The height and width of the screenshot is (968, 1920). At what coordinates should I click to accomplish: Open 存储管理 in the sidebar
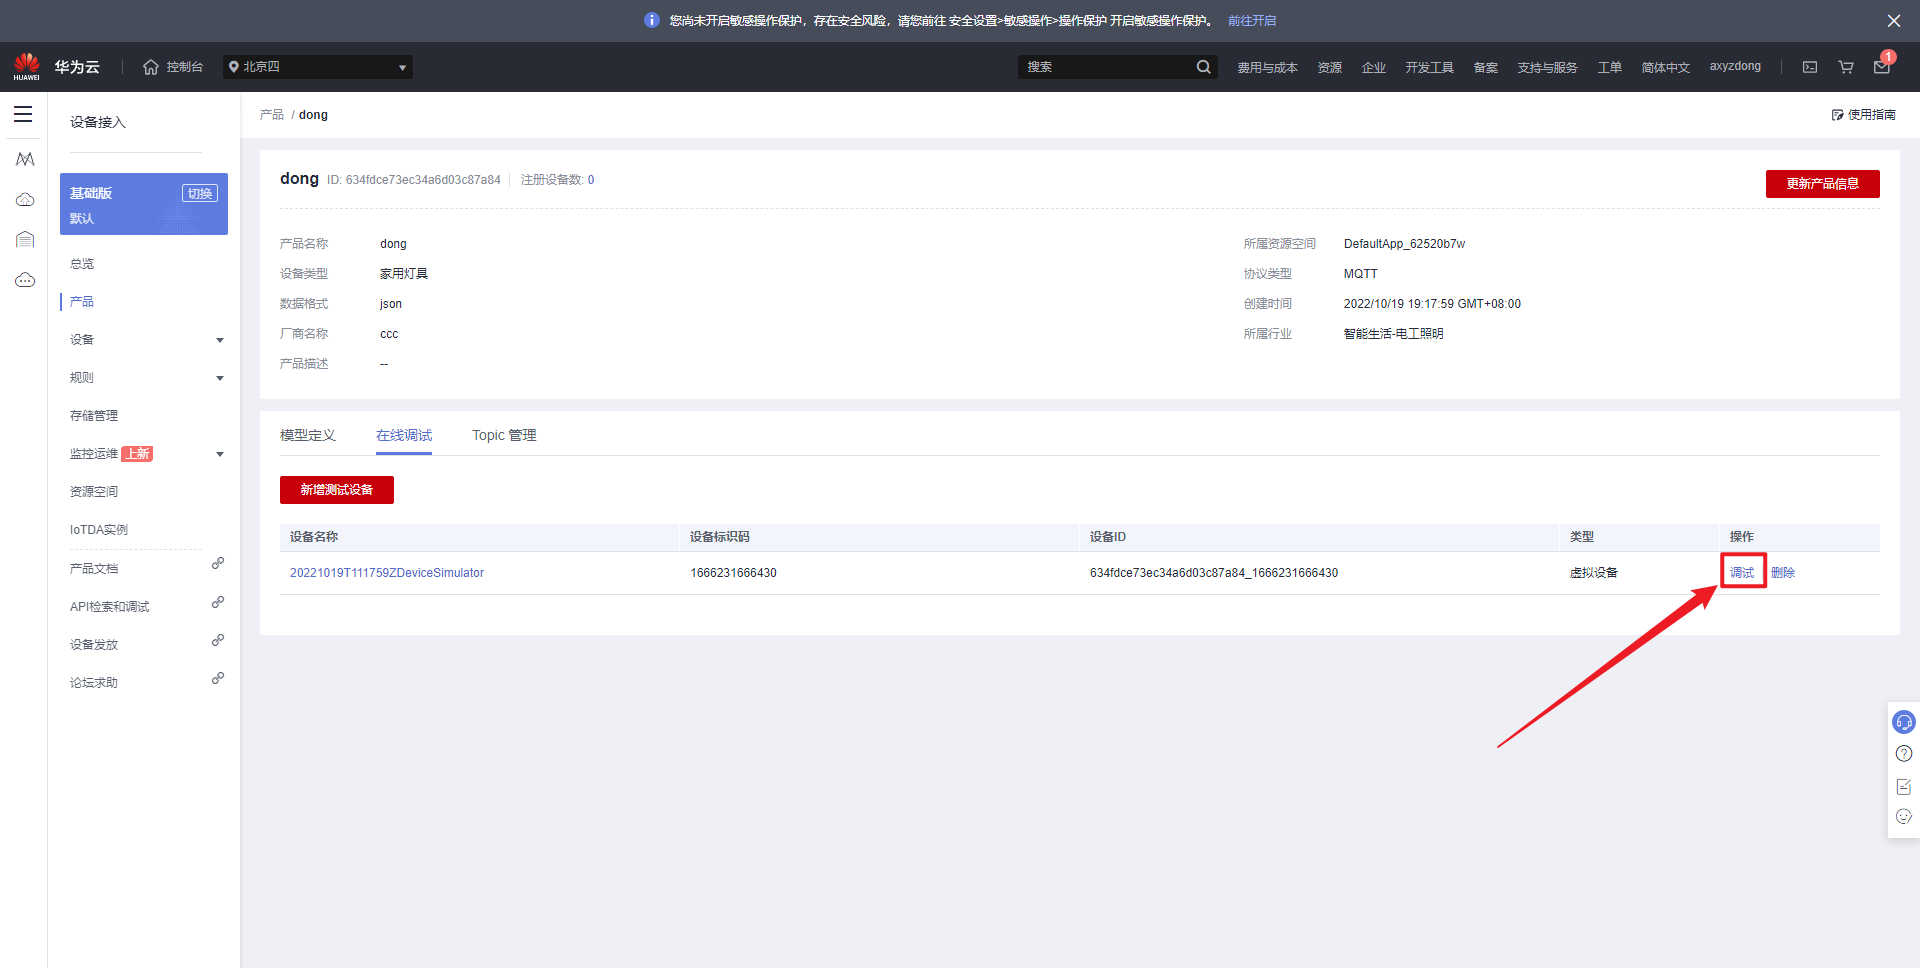(x=94, y=416)
